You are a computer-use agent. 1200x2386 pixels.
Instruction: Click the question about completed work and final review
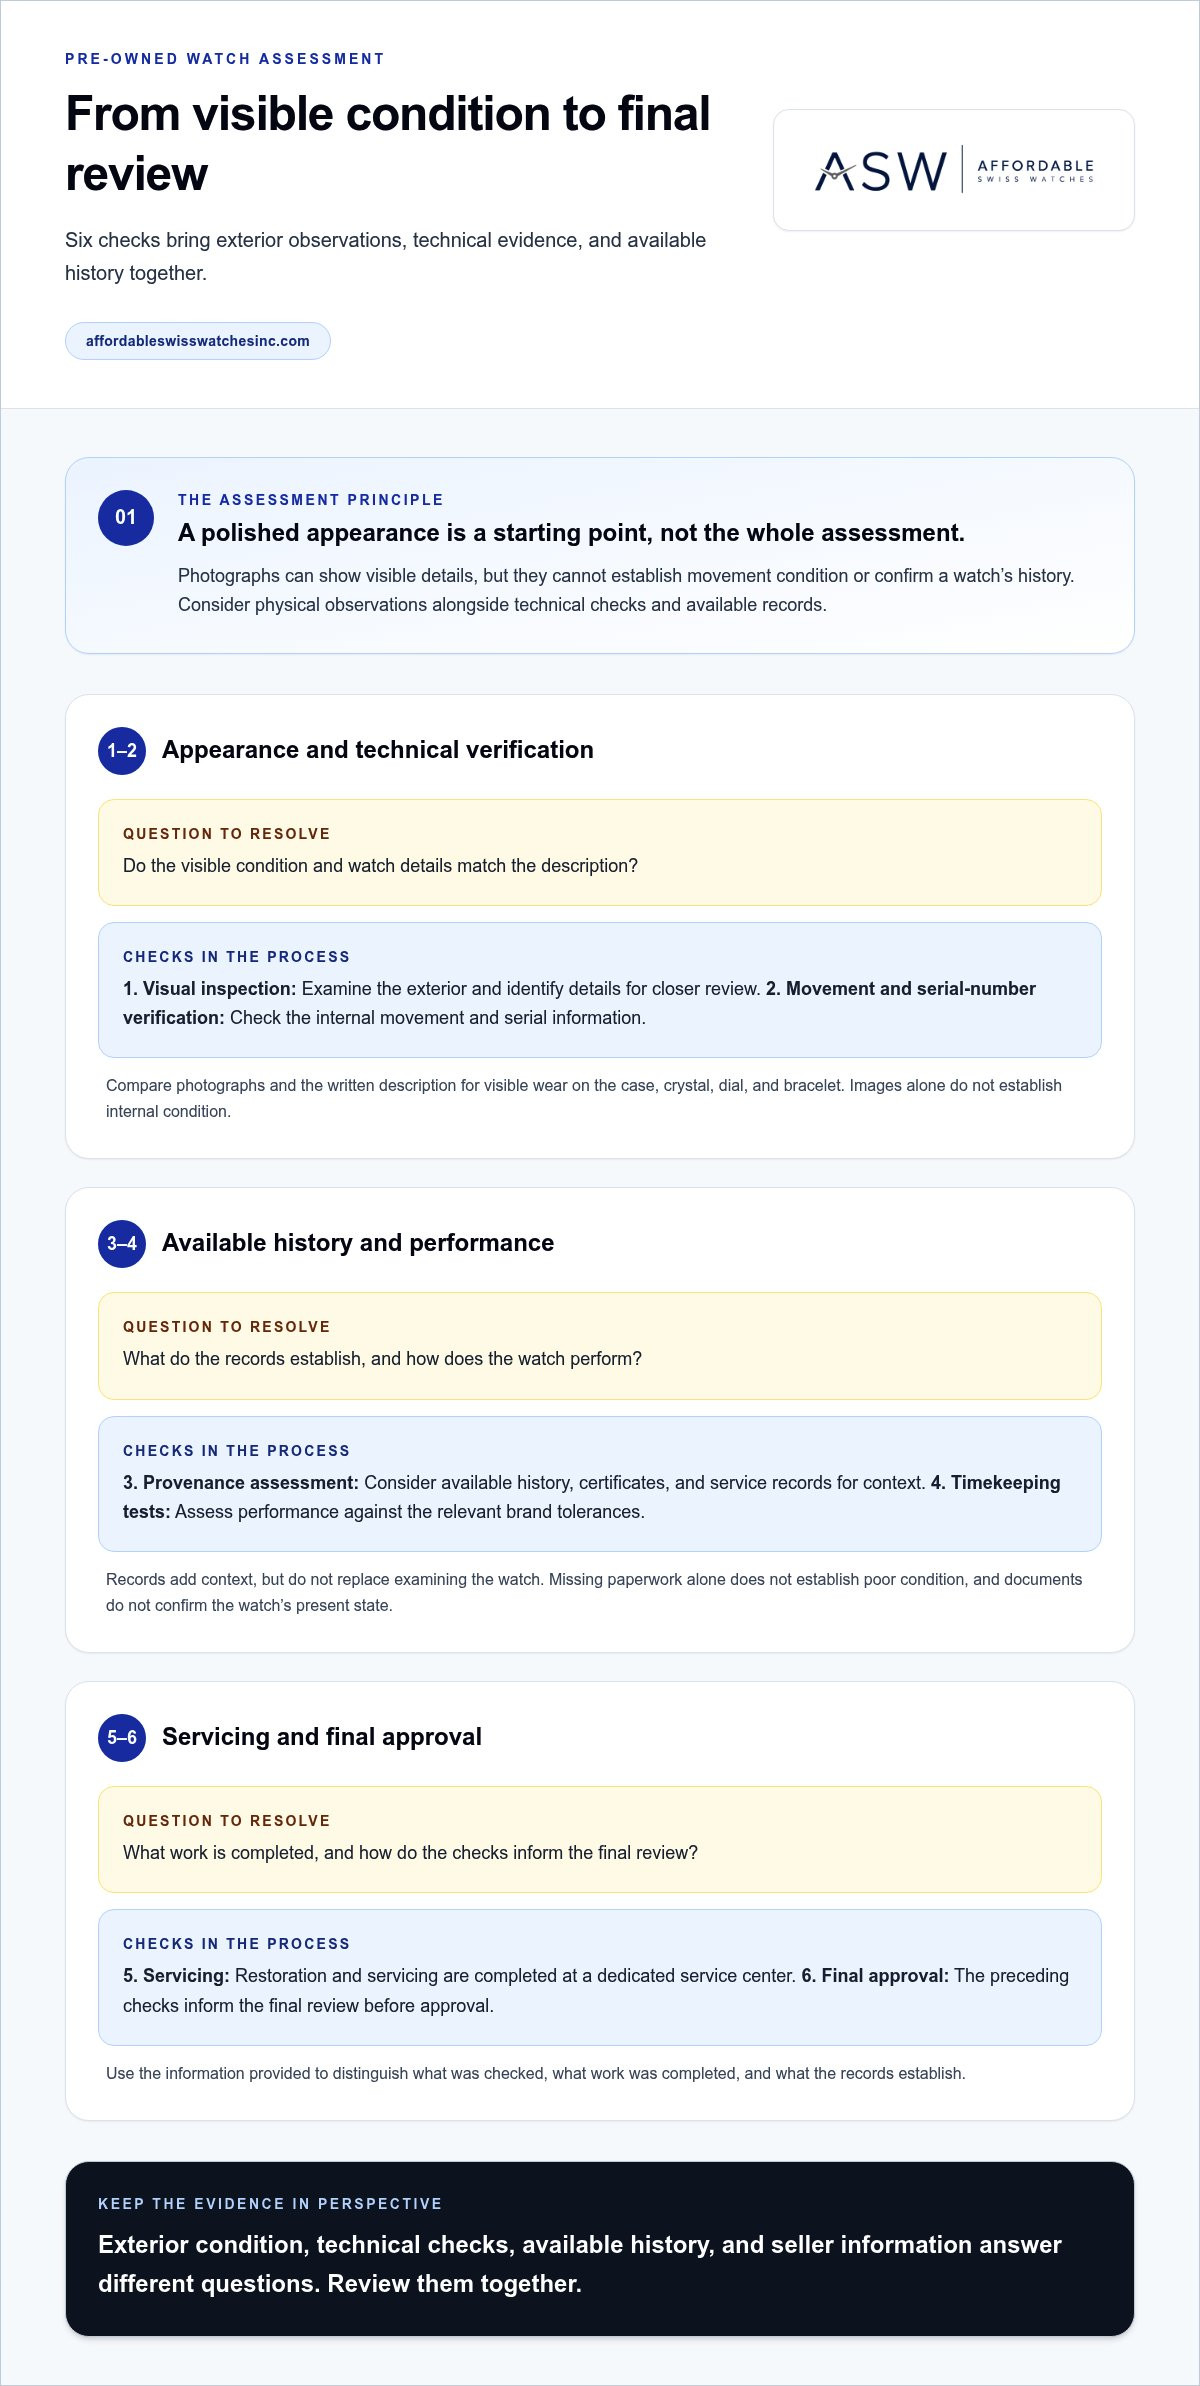(x=410, y=1853)
